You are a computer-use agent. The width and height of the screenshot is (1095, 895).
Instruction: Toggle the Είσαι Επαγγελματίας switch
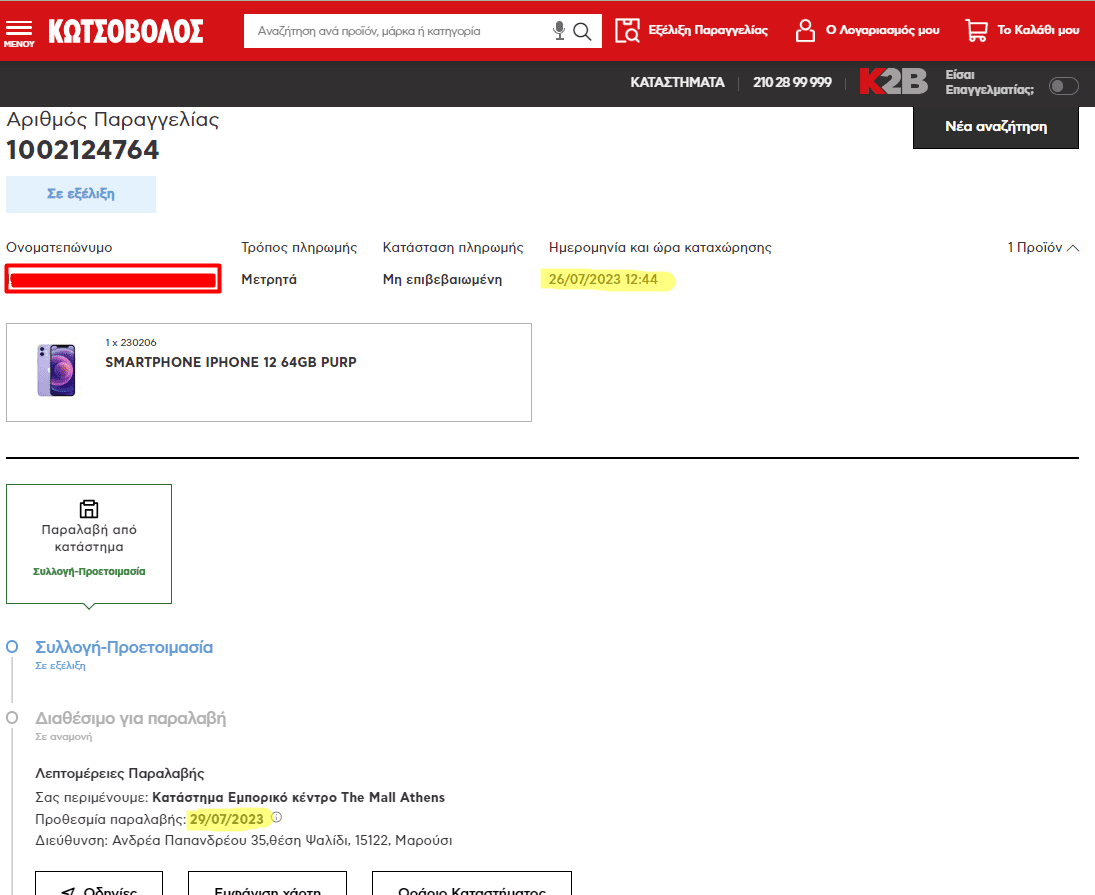(x=1063, y=86)
